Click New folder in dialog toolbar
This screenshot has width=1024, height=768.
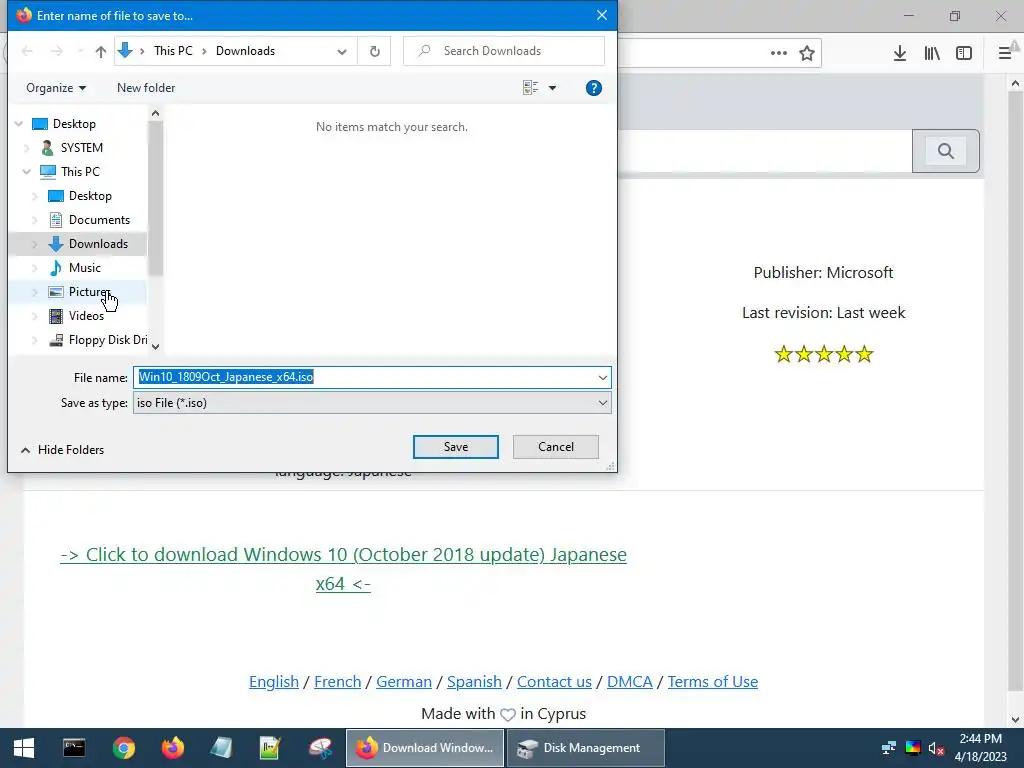pyautogui.click(x=146, y=88)
